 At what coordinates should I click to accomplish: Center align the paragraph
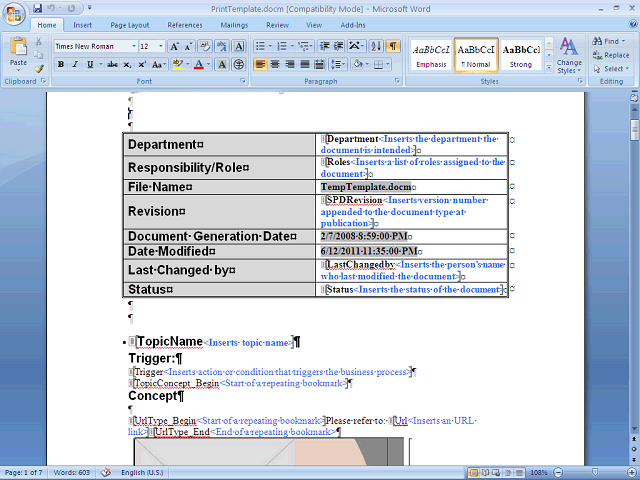click(x=275, y=64)
